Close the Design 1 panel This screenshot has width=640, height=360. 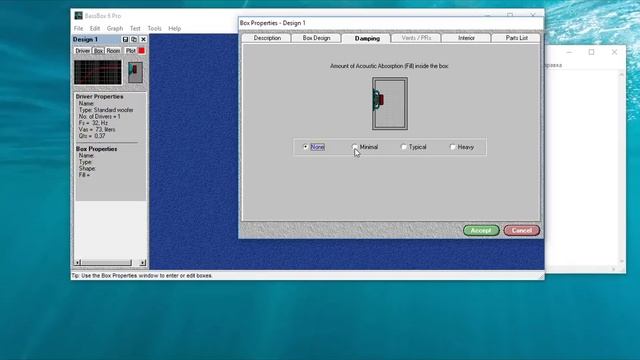click(143, 40)
